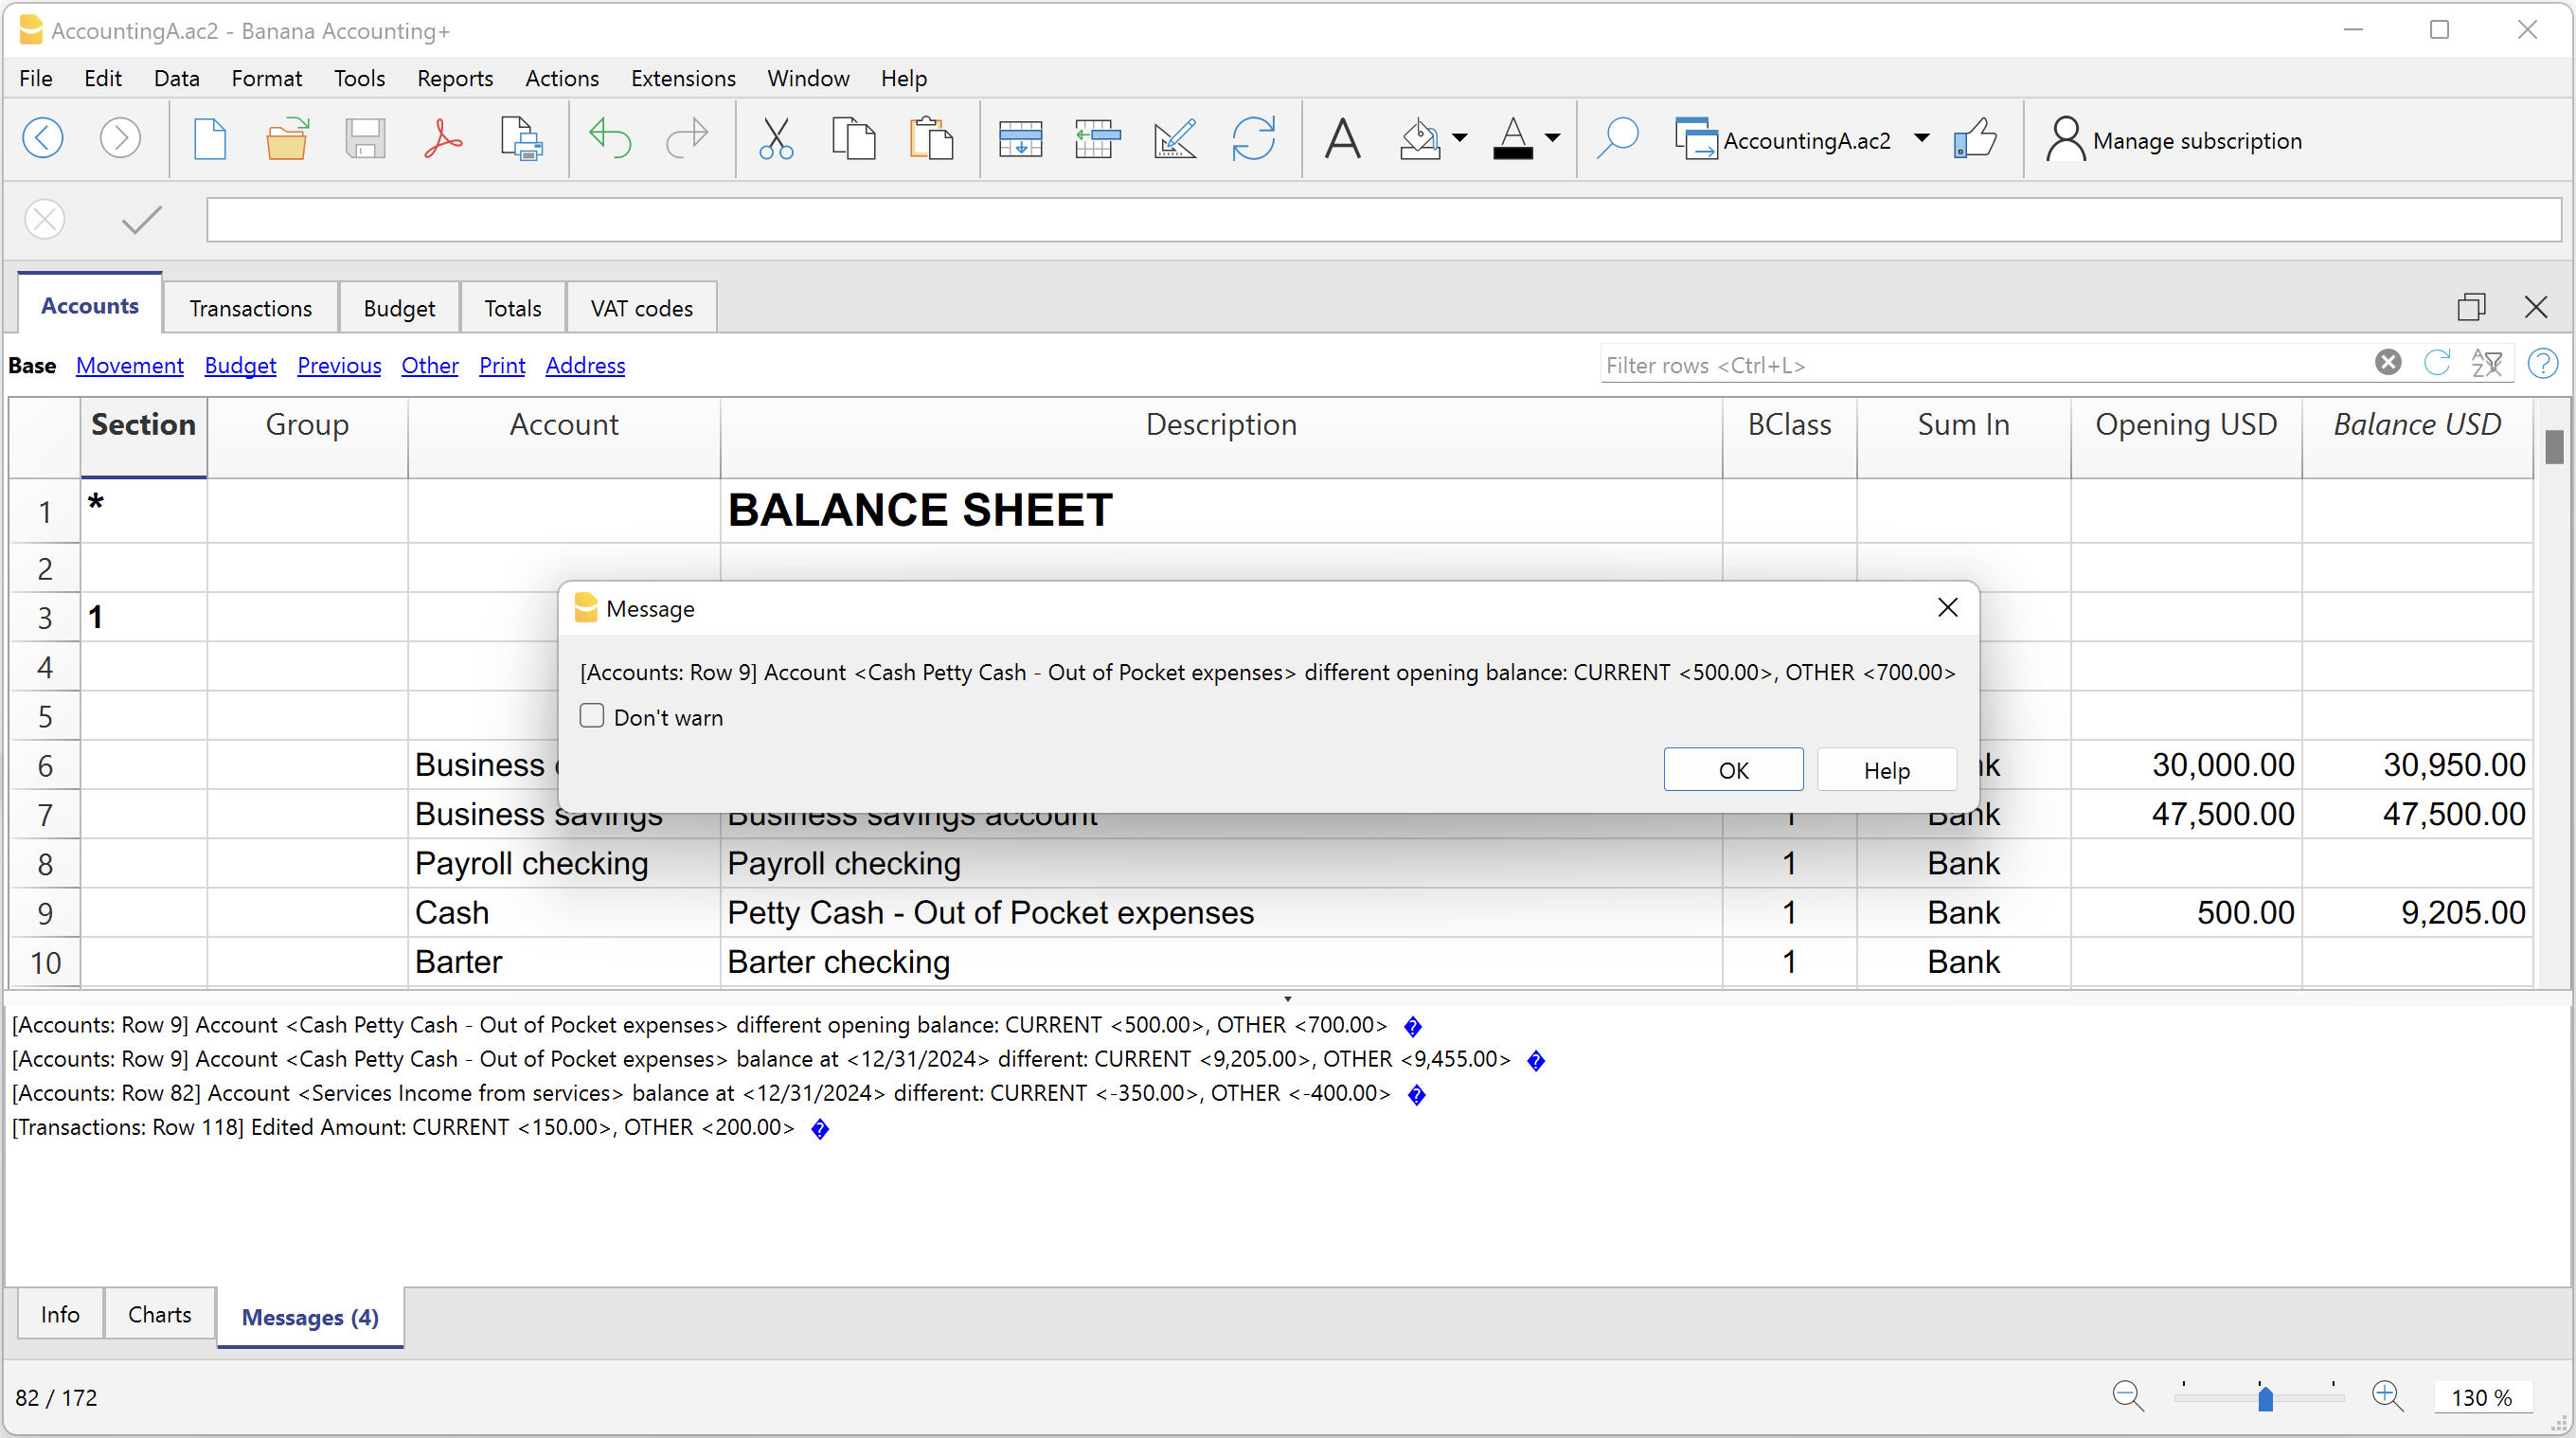Click the Undo arrow icon
The height and width of the screenshot is (1438, 2576).
tap(609, 139)
